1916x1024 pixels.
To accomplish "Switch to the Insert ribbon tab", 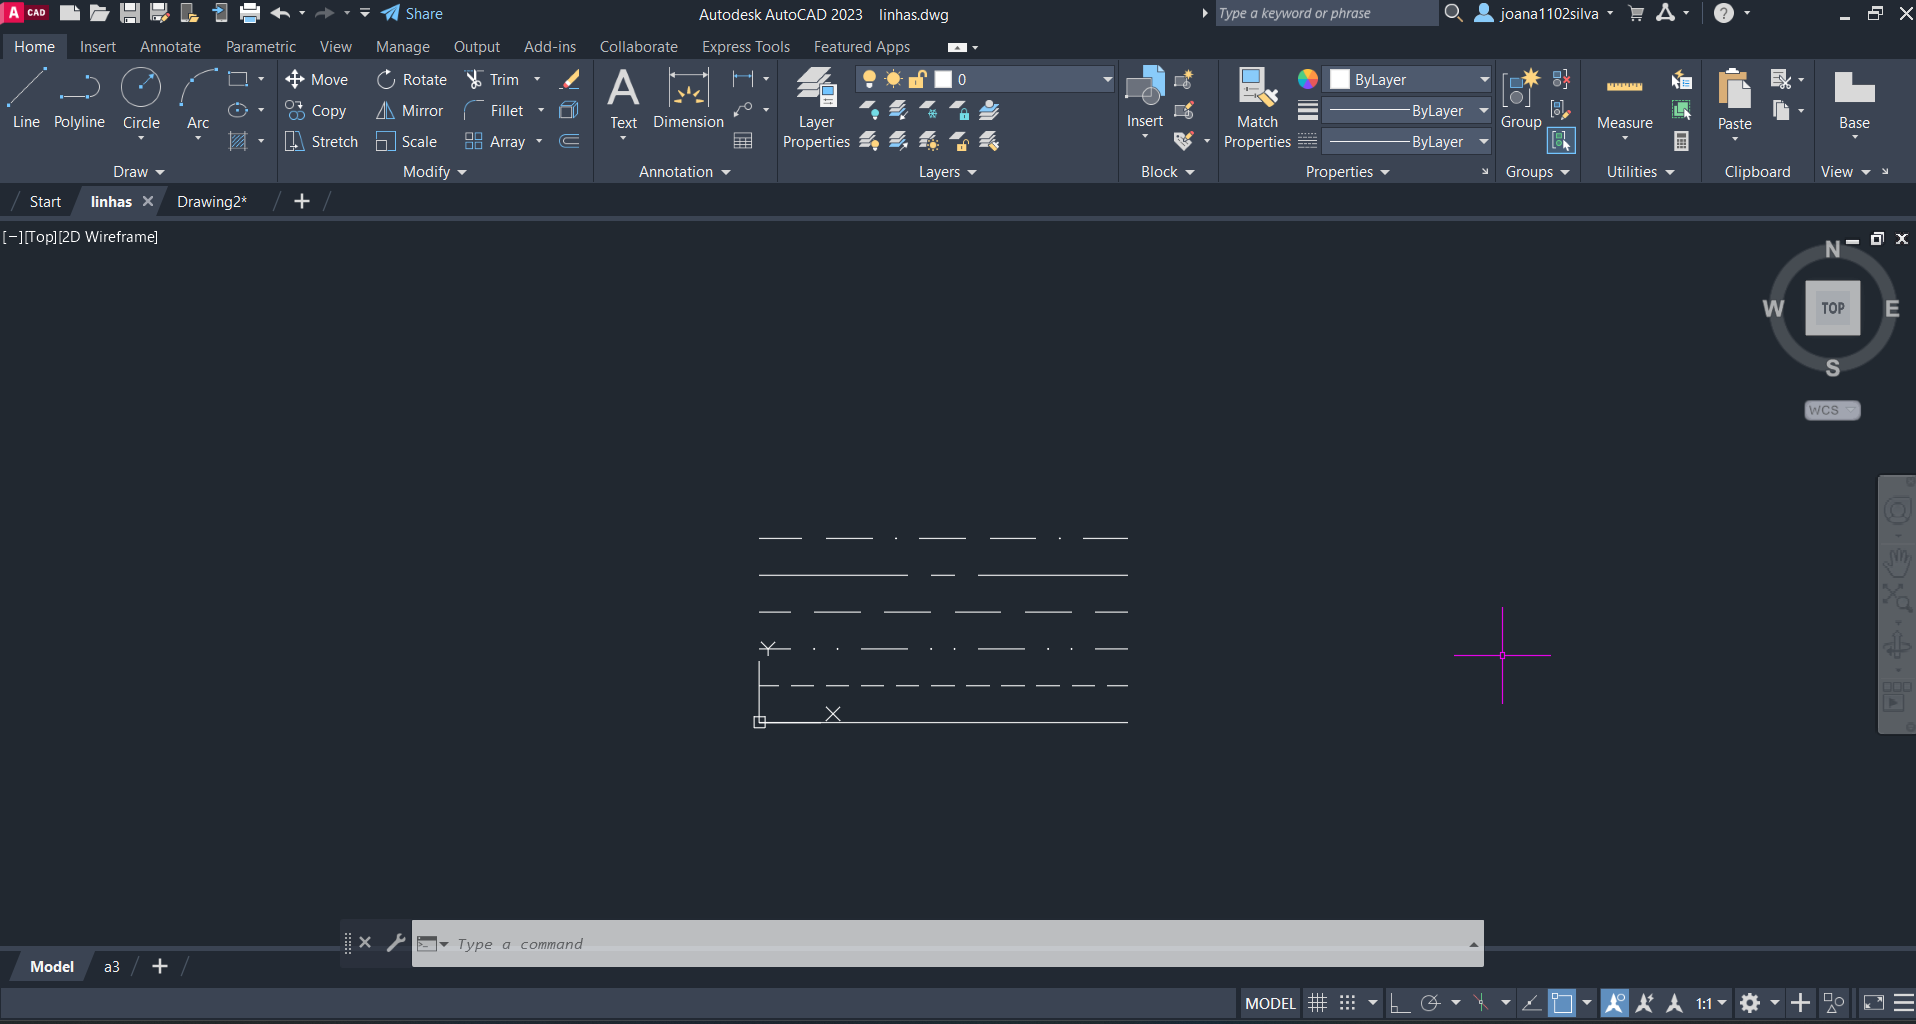I will 98,47.
